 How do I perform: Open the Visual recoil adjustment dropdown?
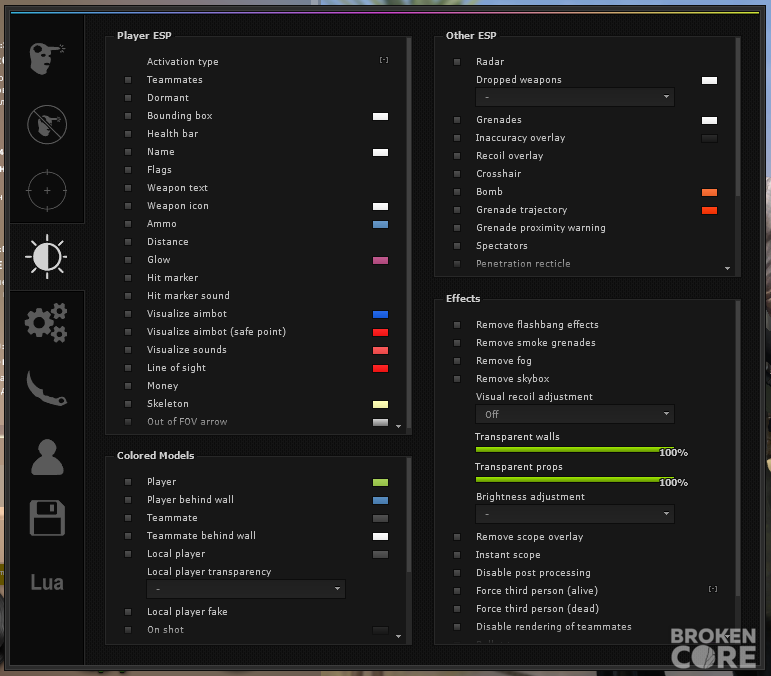574,414
